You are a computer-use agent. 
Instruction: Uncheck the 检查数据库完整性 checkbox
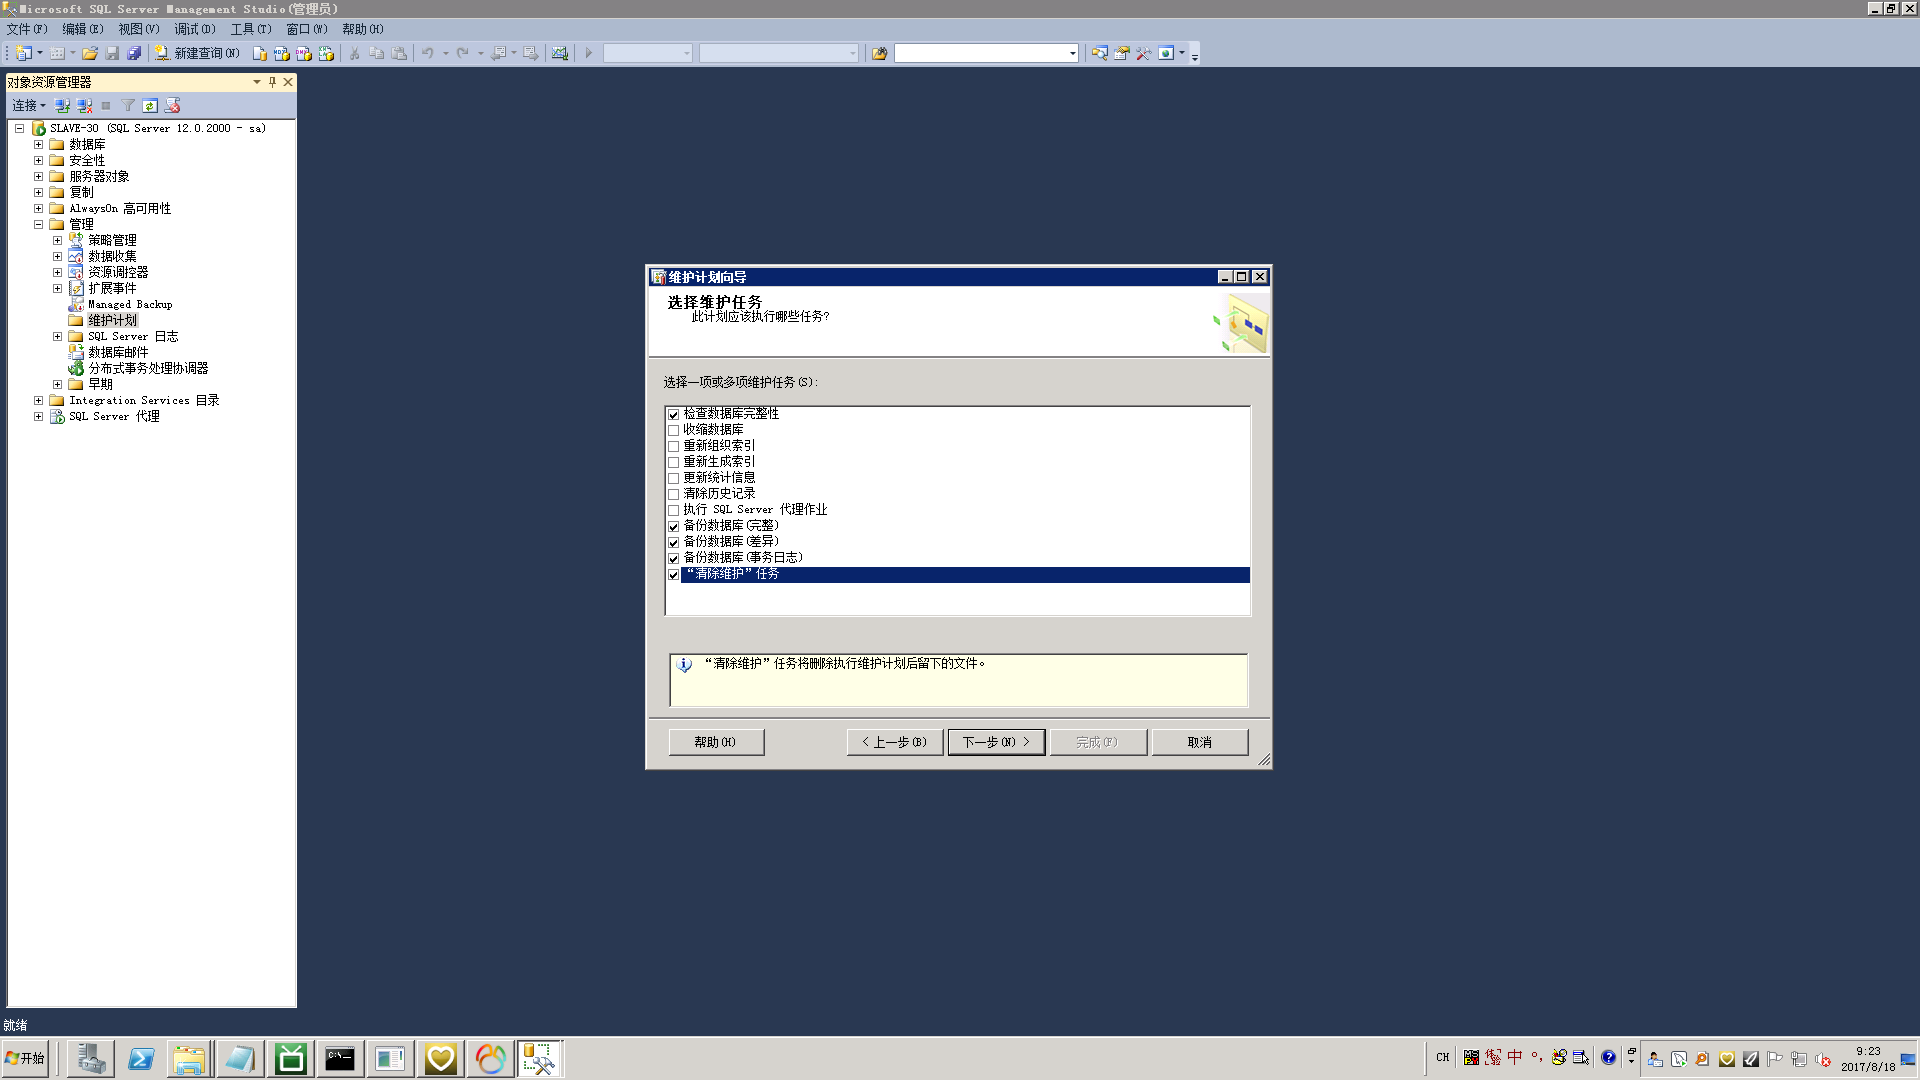674,414
